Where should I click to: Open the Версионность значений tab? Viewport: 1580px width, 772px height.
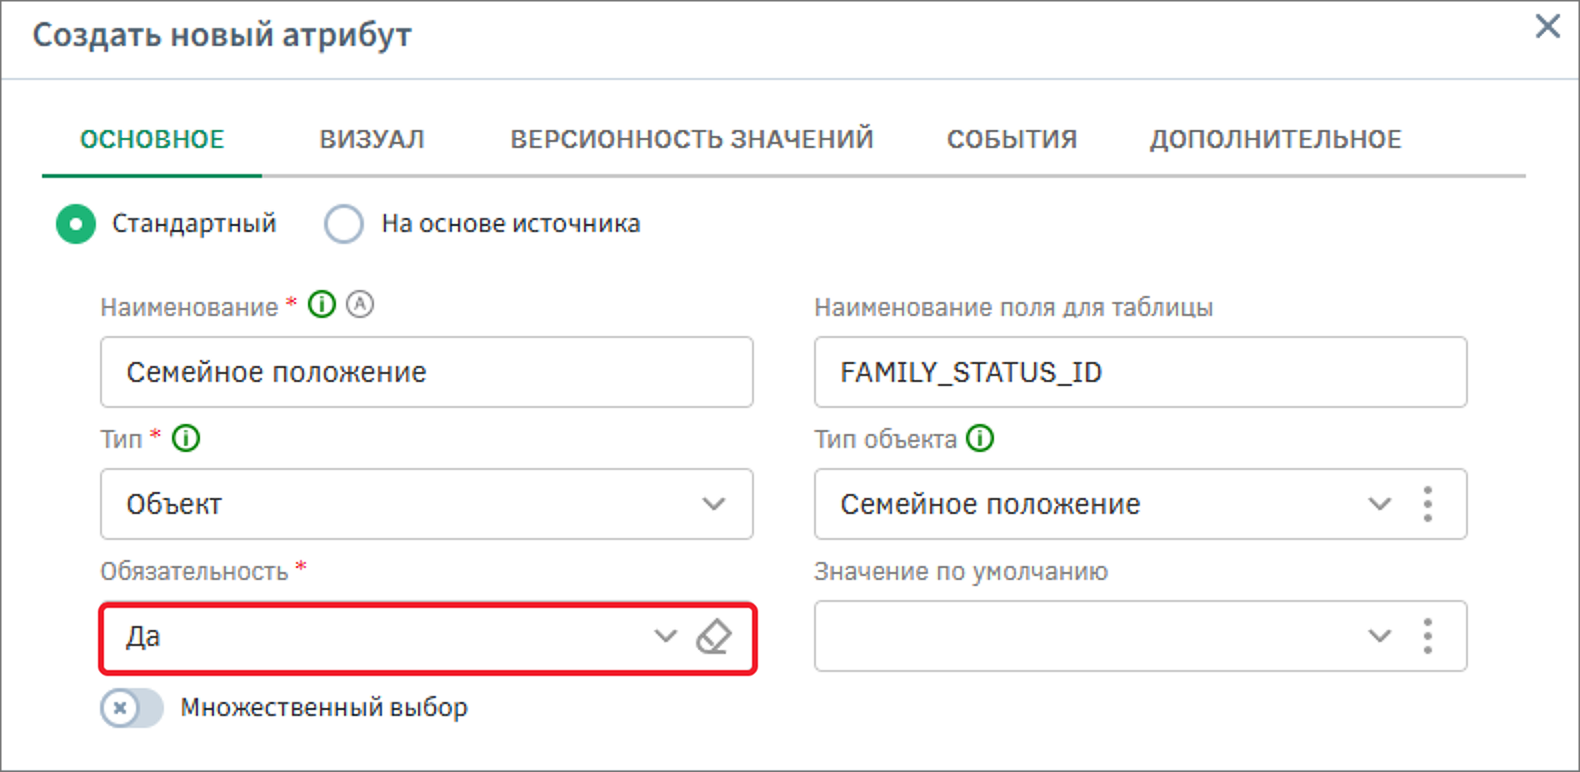(x=692, y=139)
